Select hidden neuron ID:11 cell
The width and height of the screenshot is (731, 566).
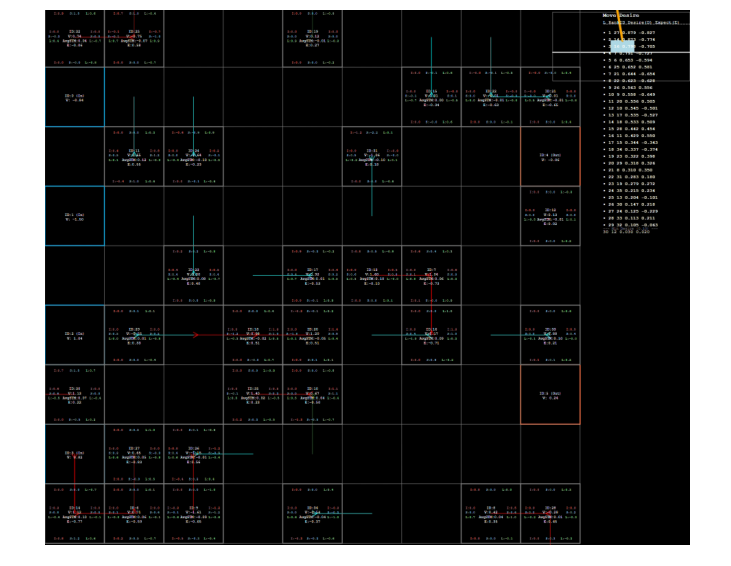134,156
